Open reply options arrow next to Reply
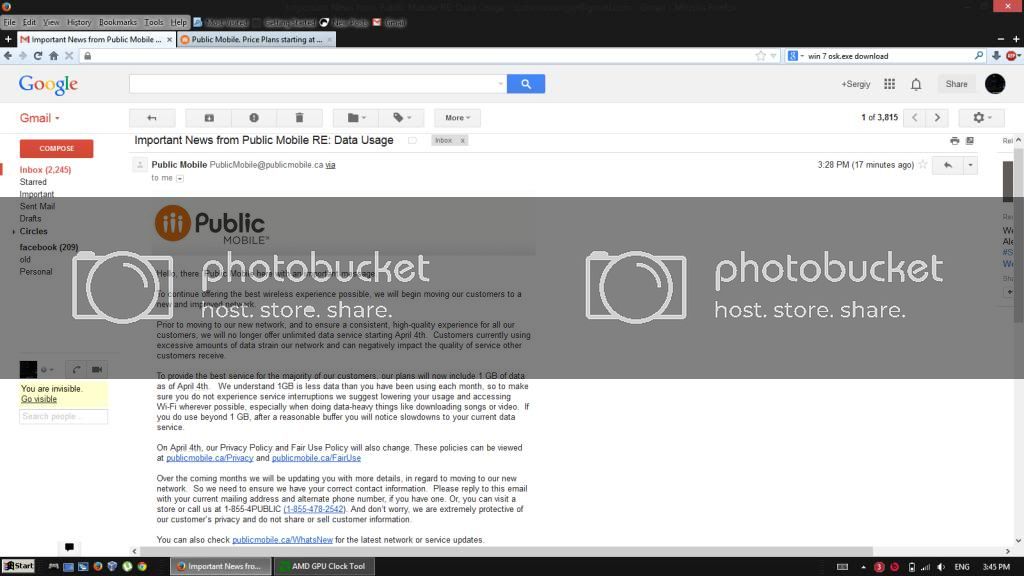 (970, 165)
